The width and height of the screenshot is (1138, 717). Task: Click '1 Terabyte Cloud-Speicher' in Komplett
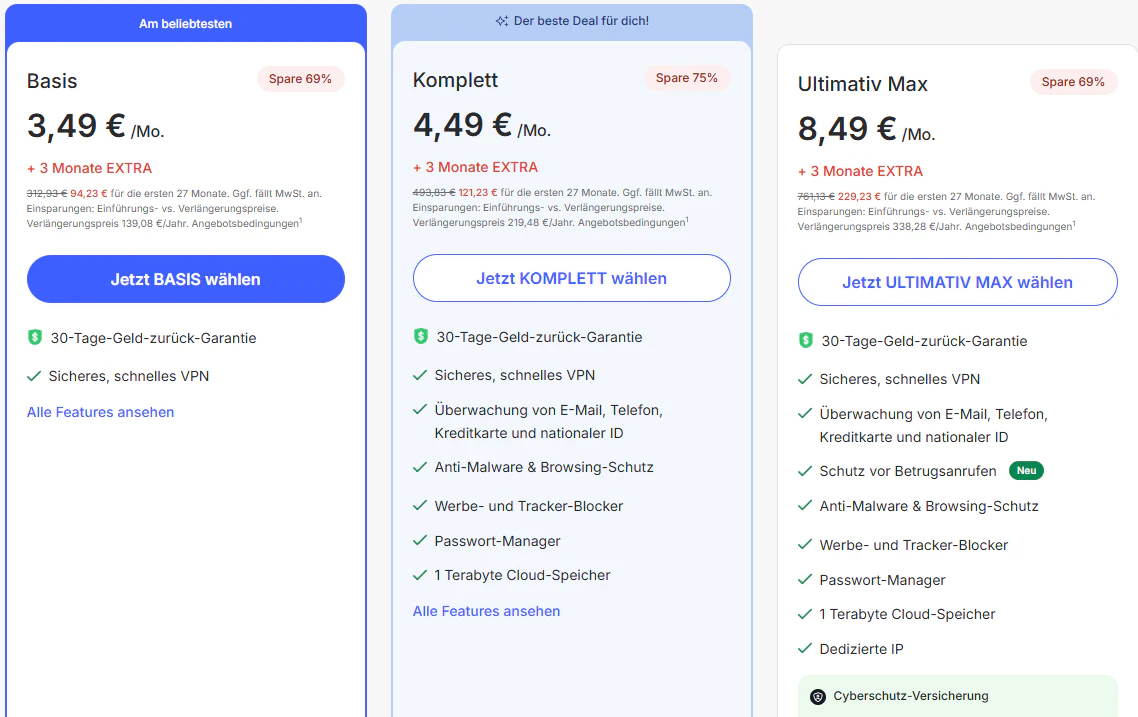click(x=523, y=575)
